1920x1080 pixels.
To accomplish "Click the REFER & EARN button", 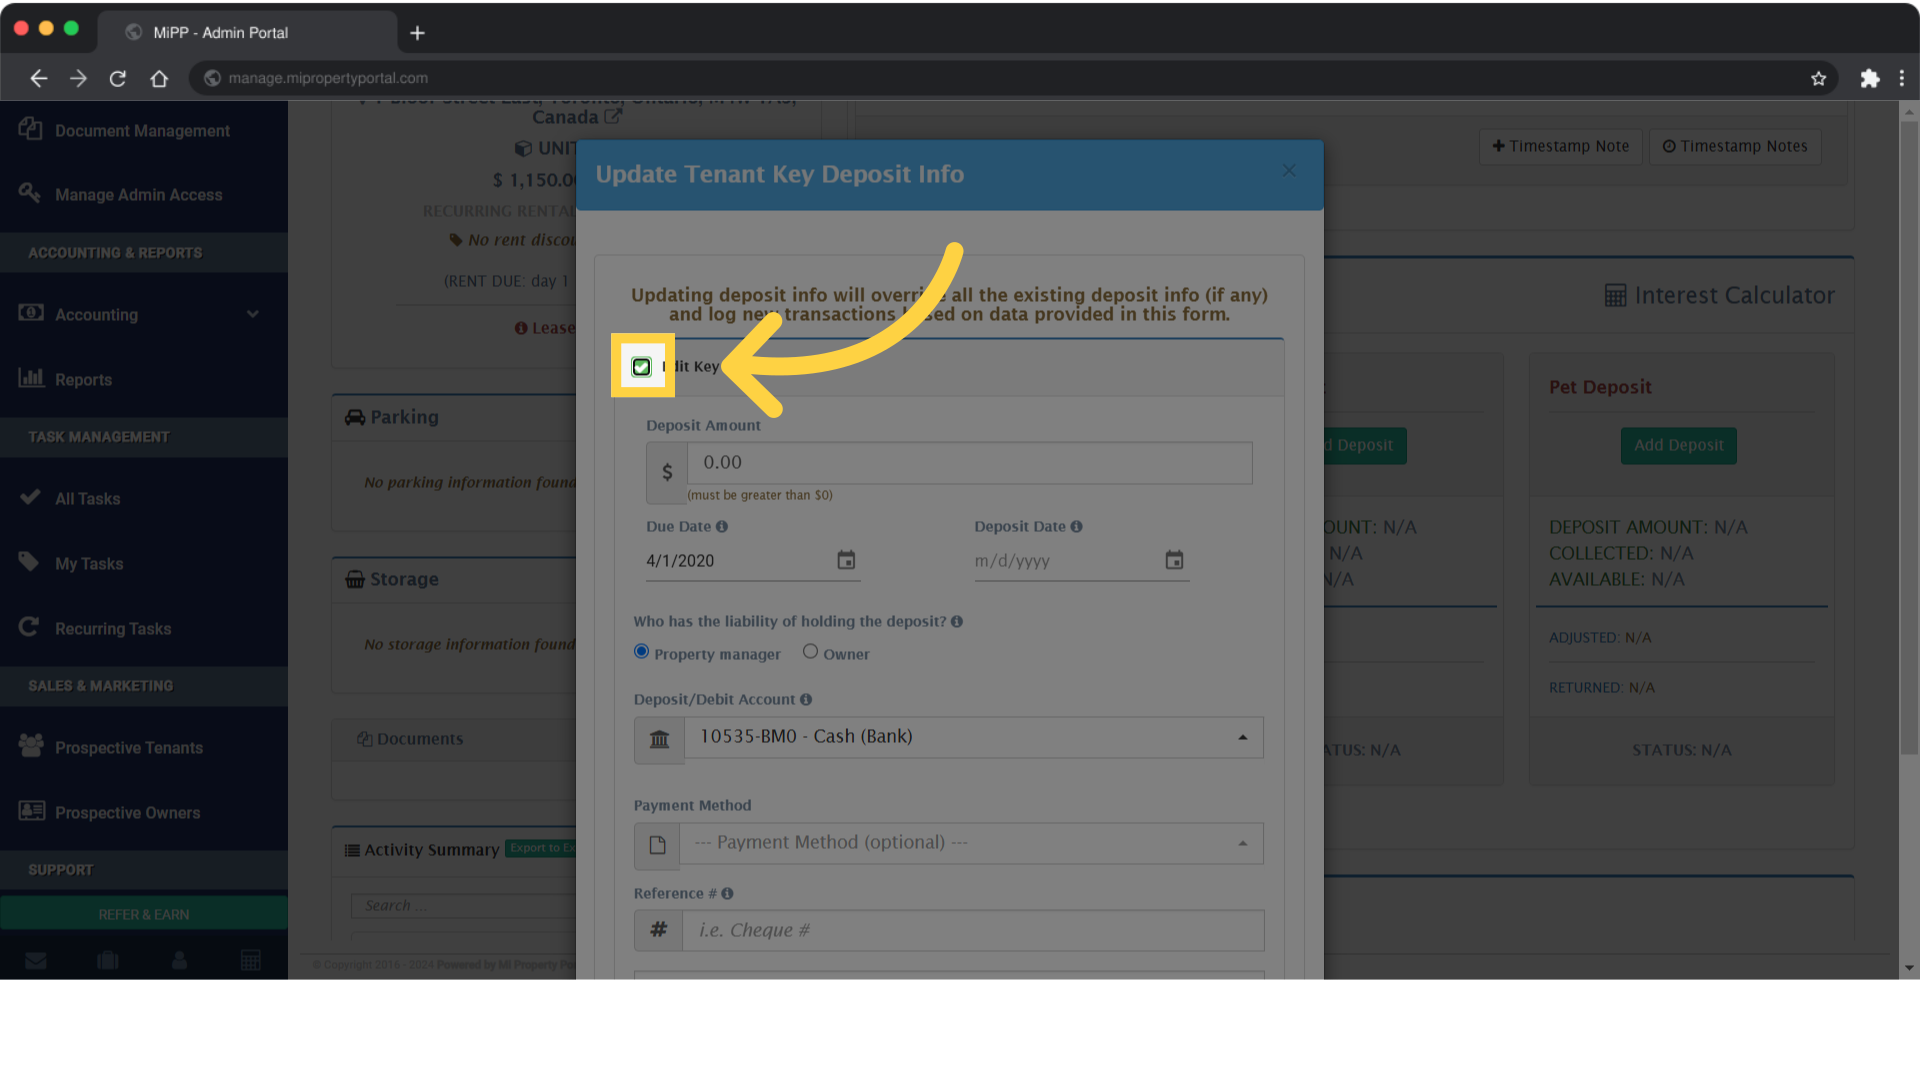I will 144,914.
